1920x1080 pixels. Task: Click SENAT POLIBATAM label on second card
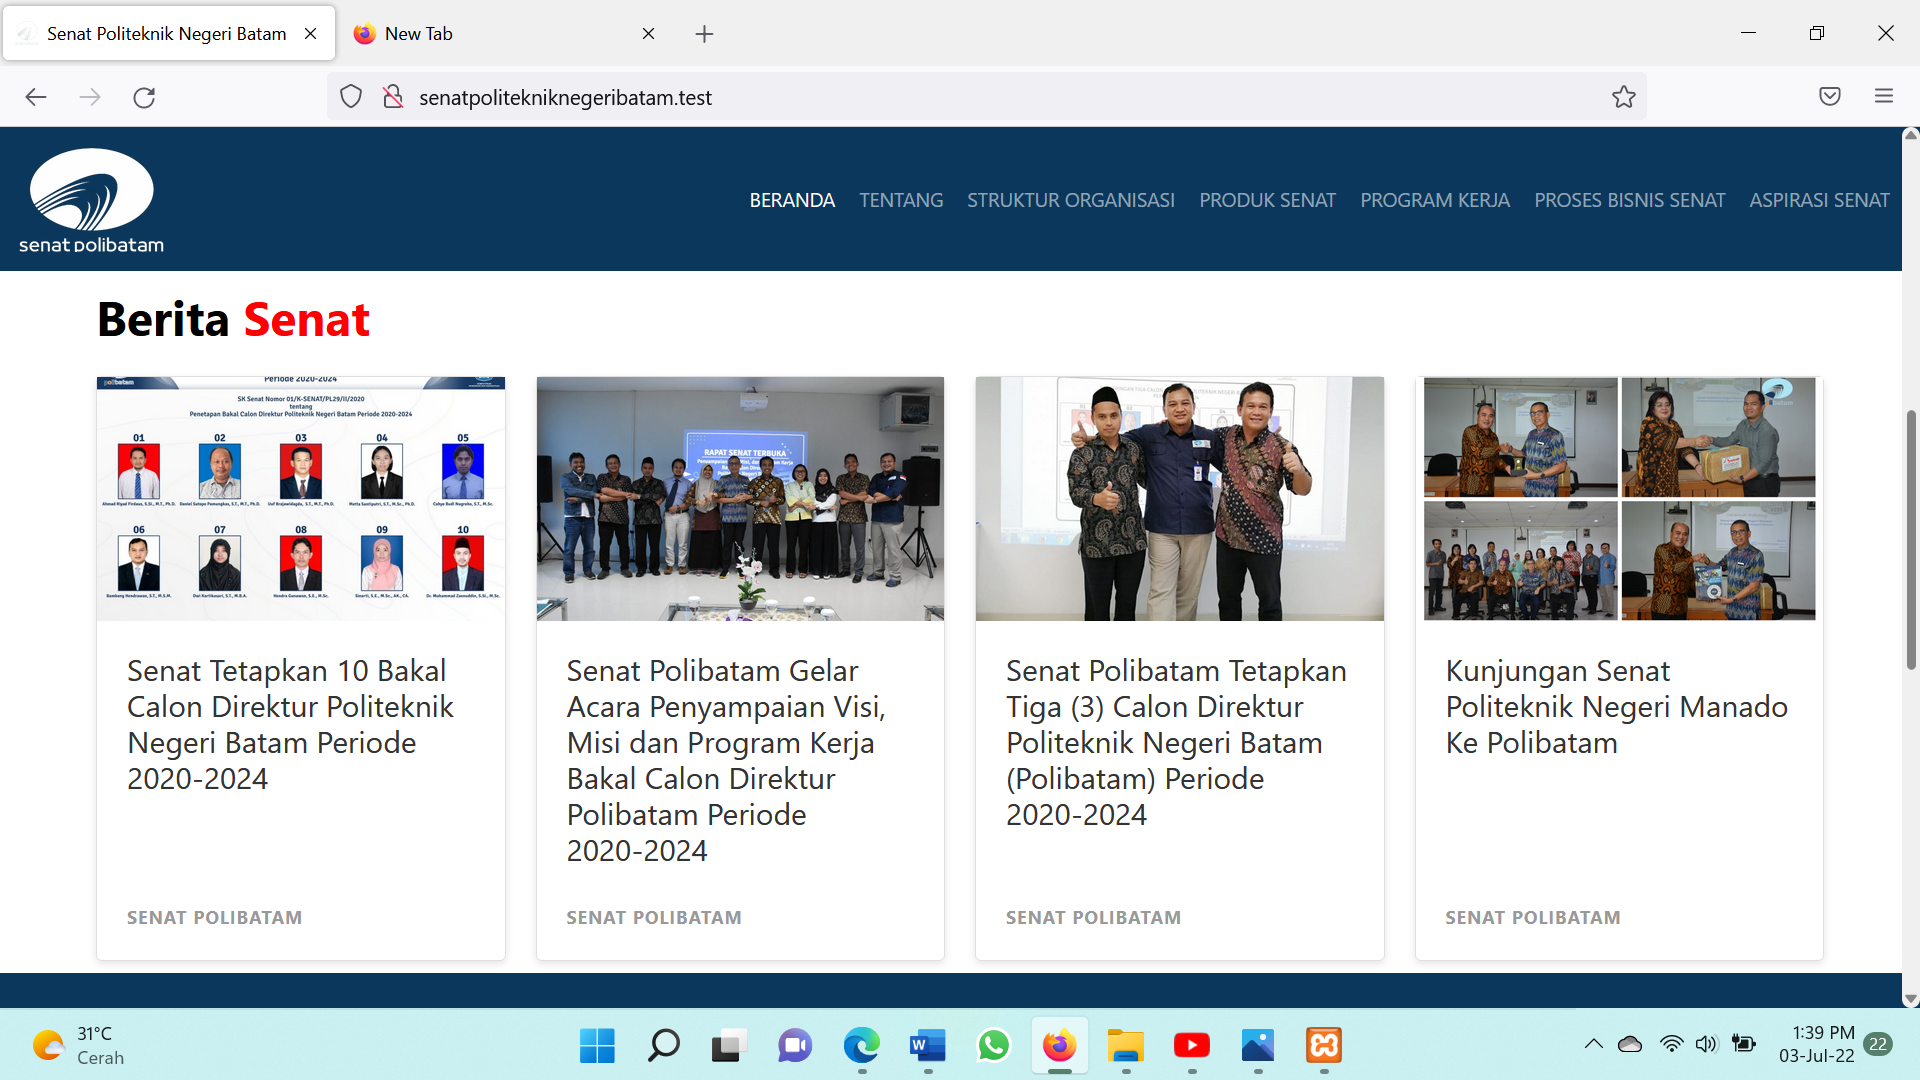tap(654, 918)
